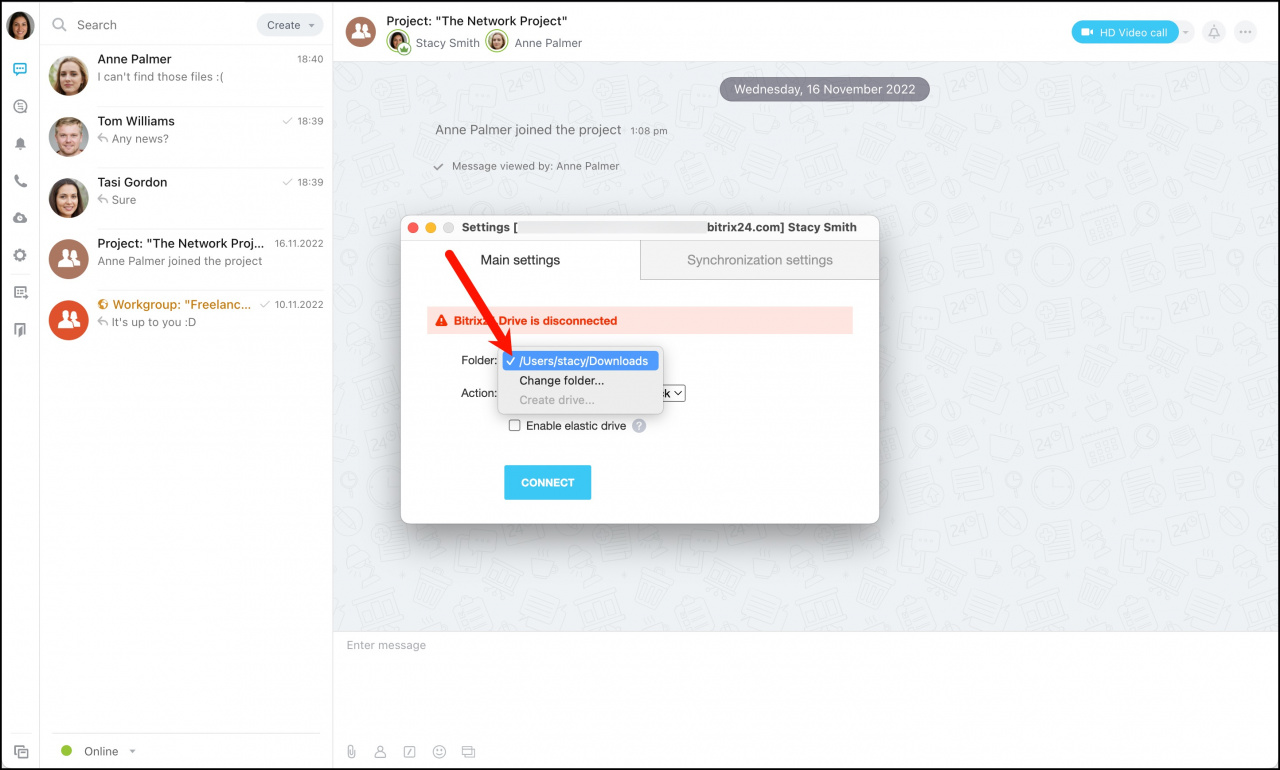The width and height of the screenshot is (1280, 770).
Task: Open notifications bell in left sidebar
Action: [20, 144]
